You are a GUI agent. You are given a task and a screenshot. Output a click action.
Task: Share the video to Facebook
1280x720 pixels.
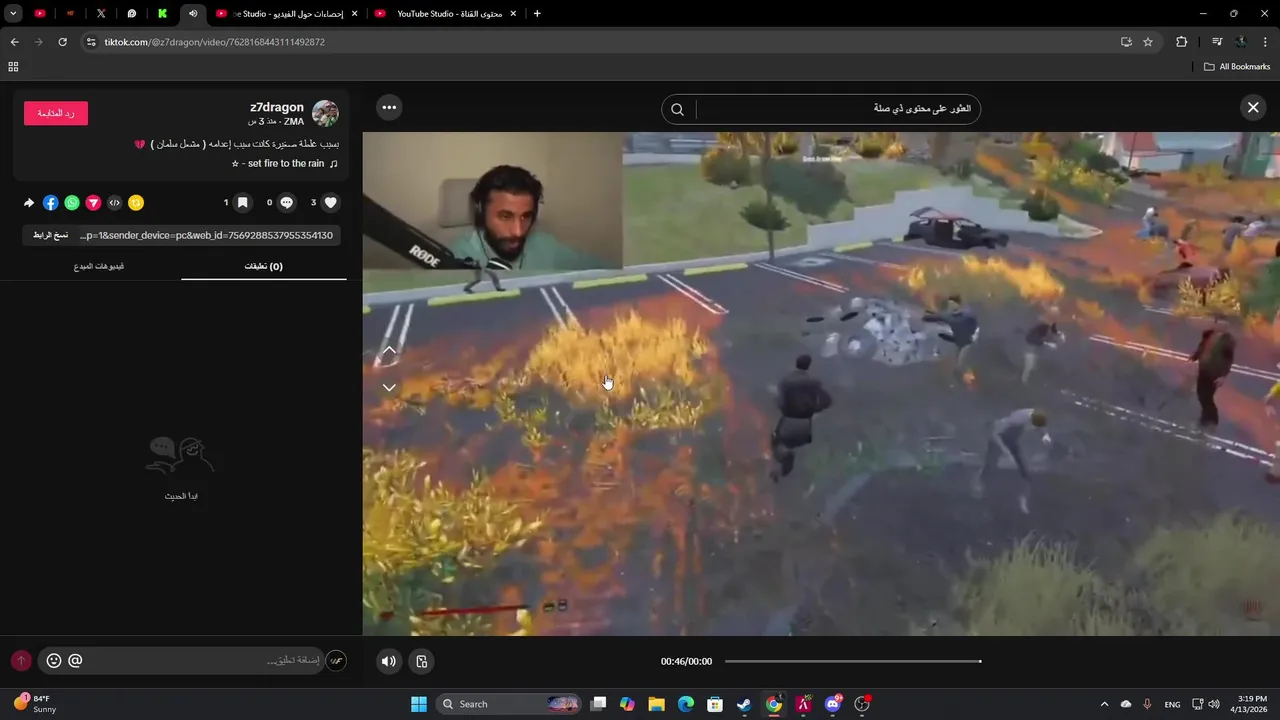pyautogui.click(x=50, y=203)
